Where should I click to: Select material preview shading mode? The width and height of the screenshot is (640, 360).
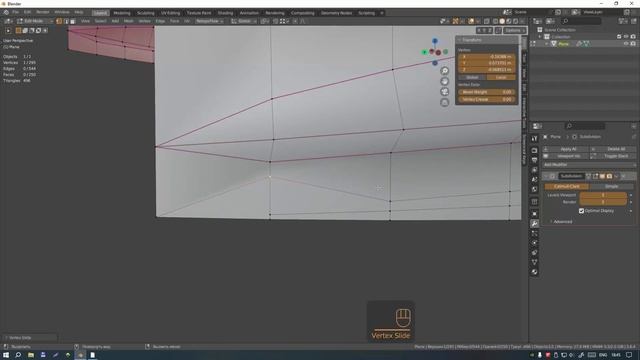pyautogui.click(x=509, y=21)
